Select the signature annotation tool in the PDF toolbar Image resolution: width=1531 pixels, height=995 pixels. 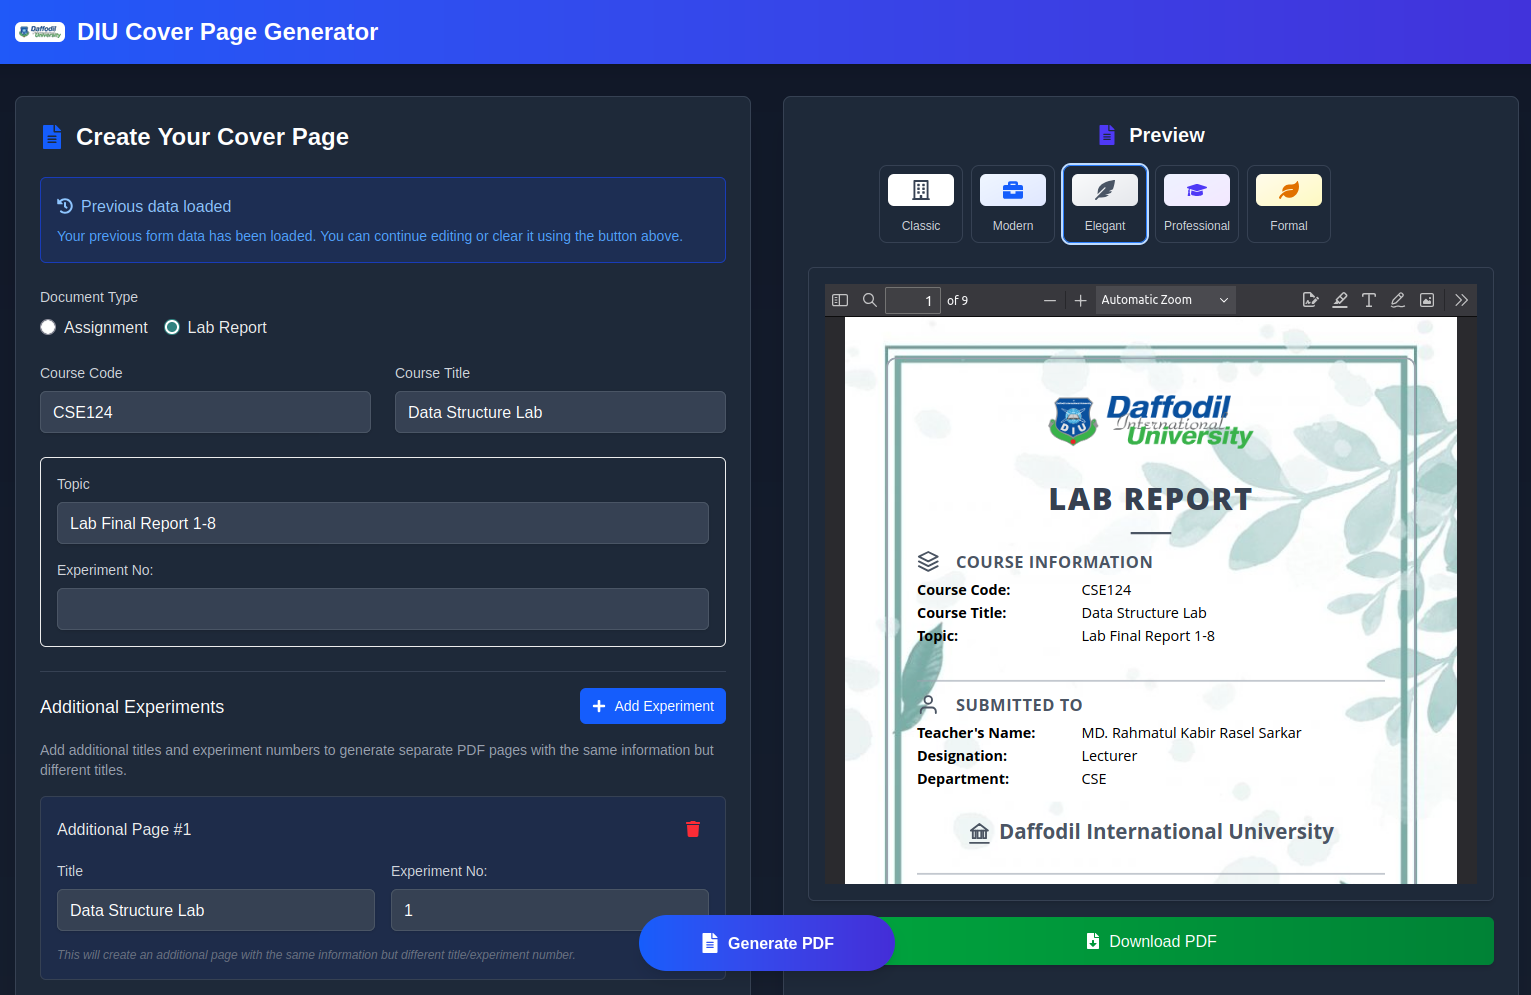pyautogui.click(x=1311, y=300)
